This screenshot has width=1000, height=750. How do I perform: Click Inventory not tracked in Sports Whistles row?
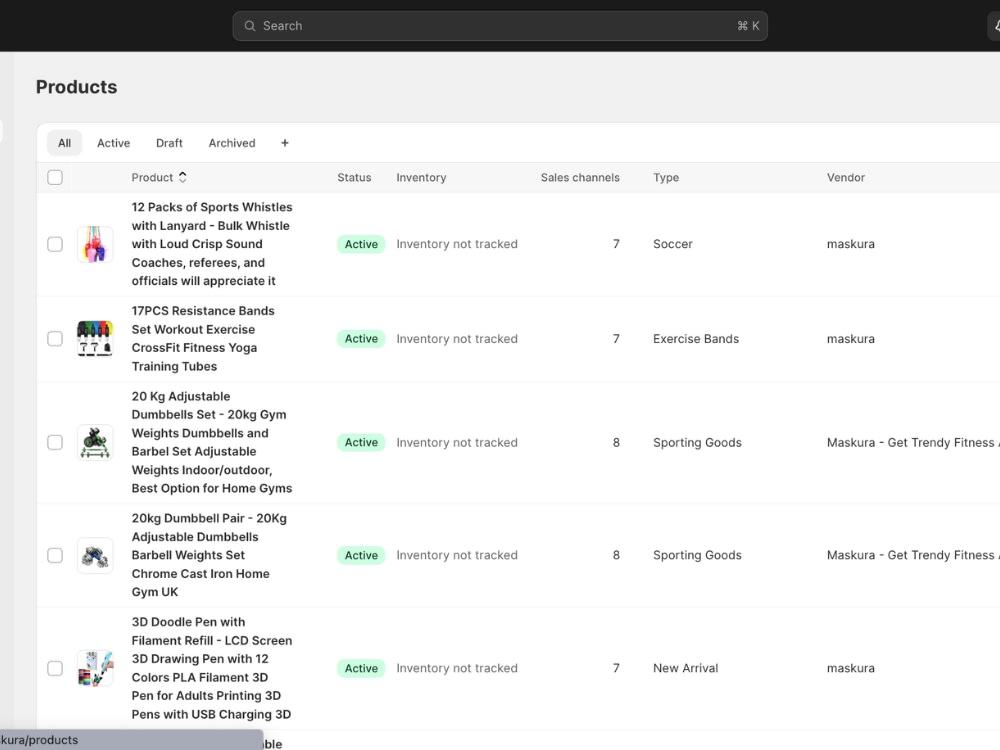[457, 244]
